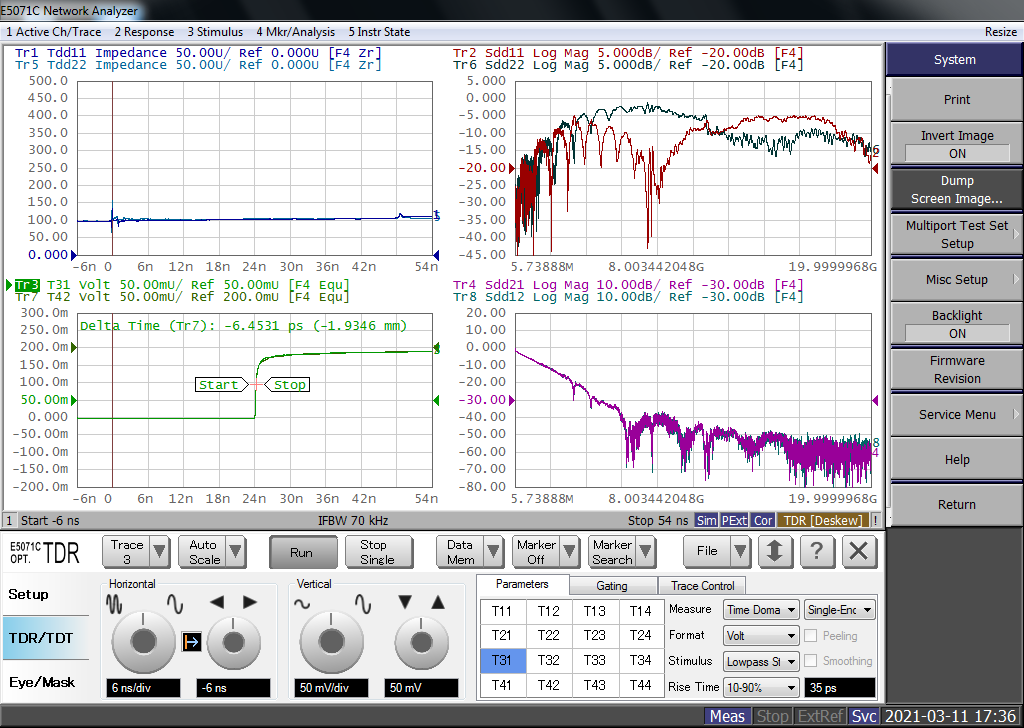Open the Auto Scale dropdown arrow
Viewport: 1024px width, 728px height.
coord(235,552)
